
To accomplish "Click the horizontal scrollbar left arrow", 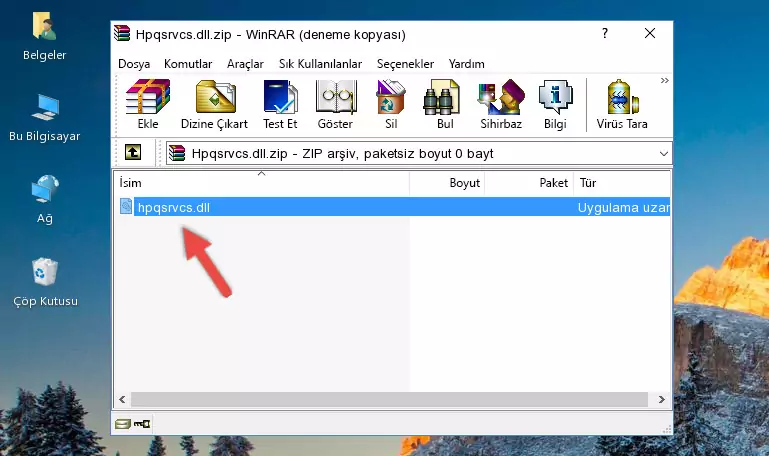I will pyautogui.click(x=123, y=399).
